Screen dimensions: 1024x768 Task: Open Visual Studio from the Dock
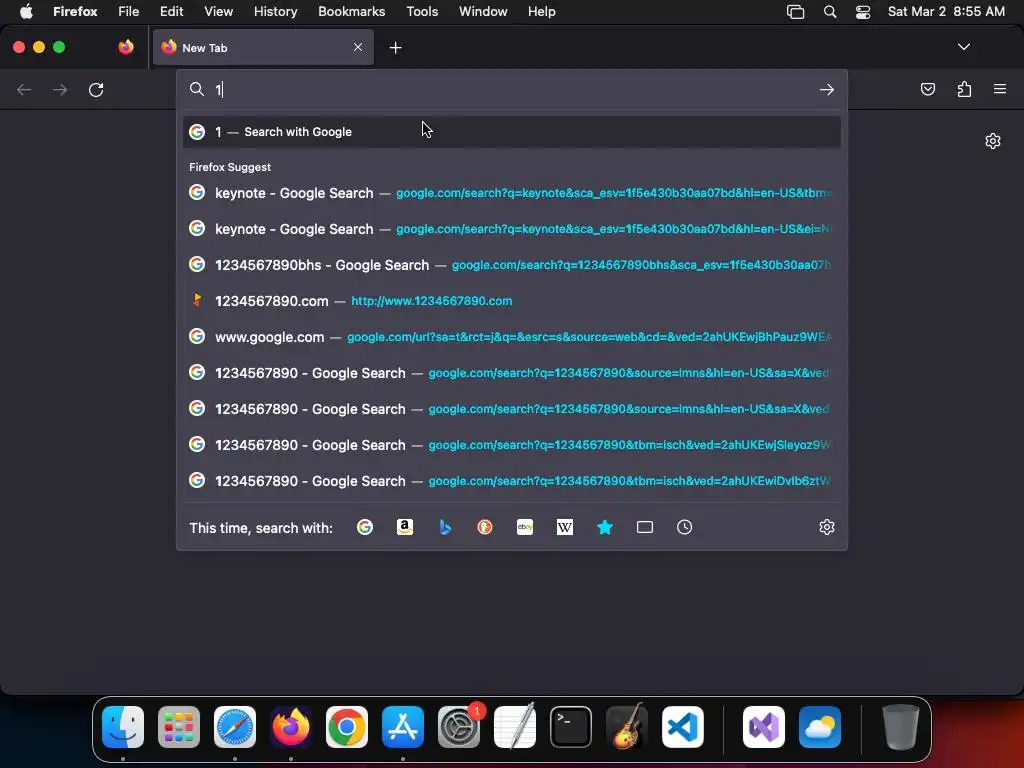pos(763,727)
